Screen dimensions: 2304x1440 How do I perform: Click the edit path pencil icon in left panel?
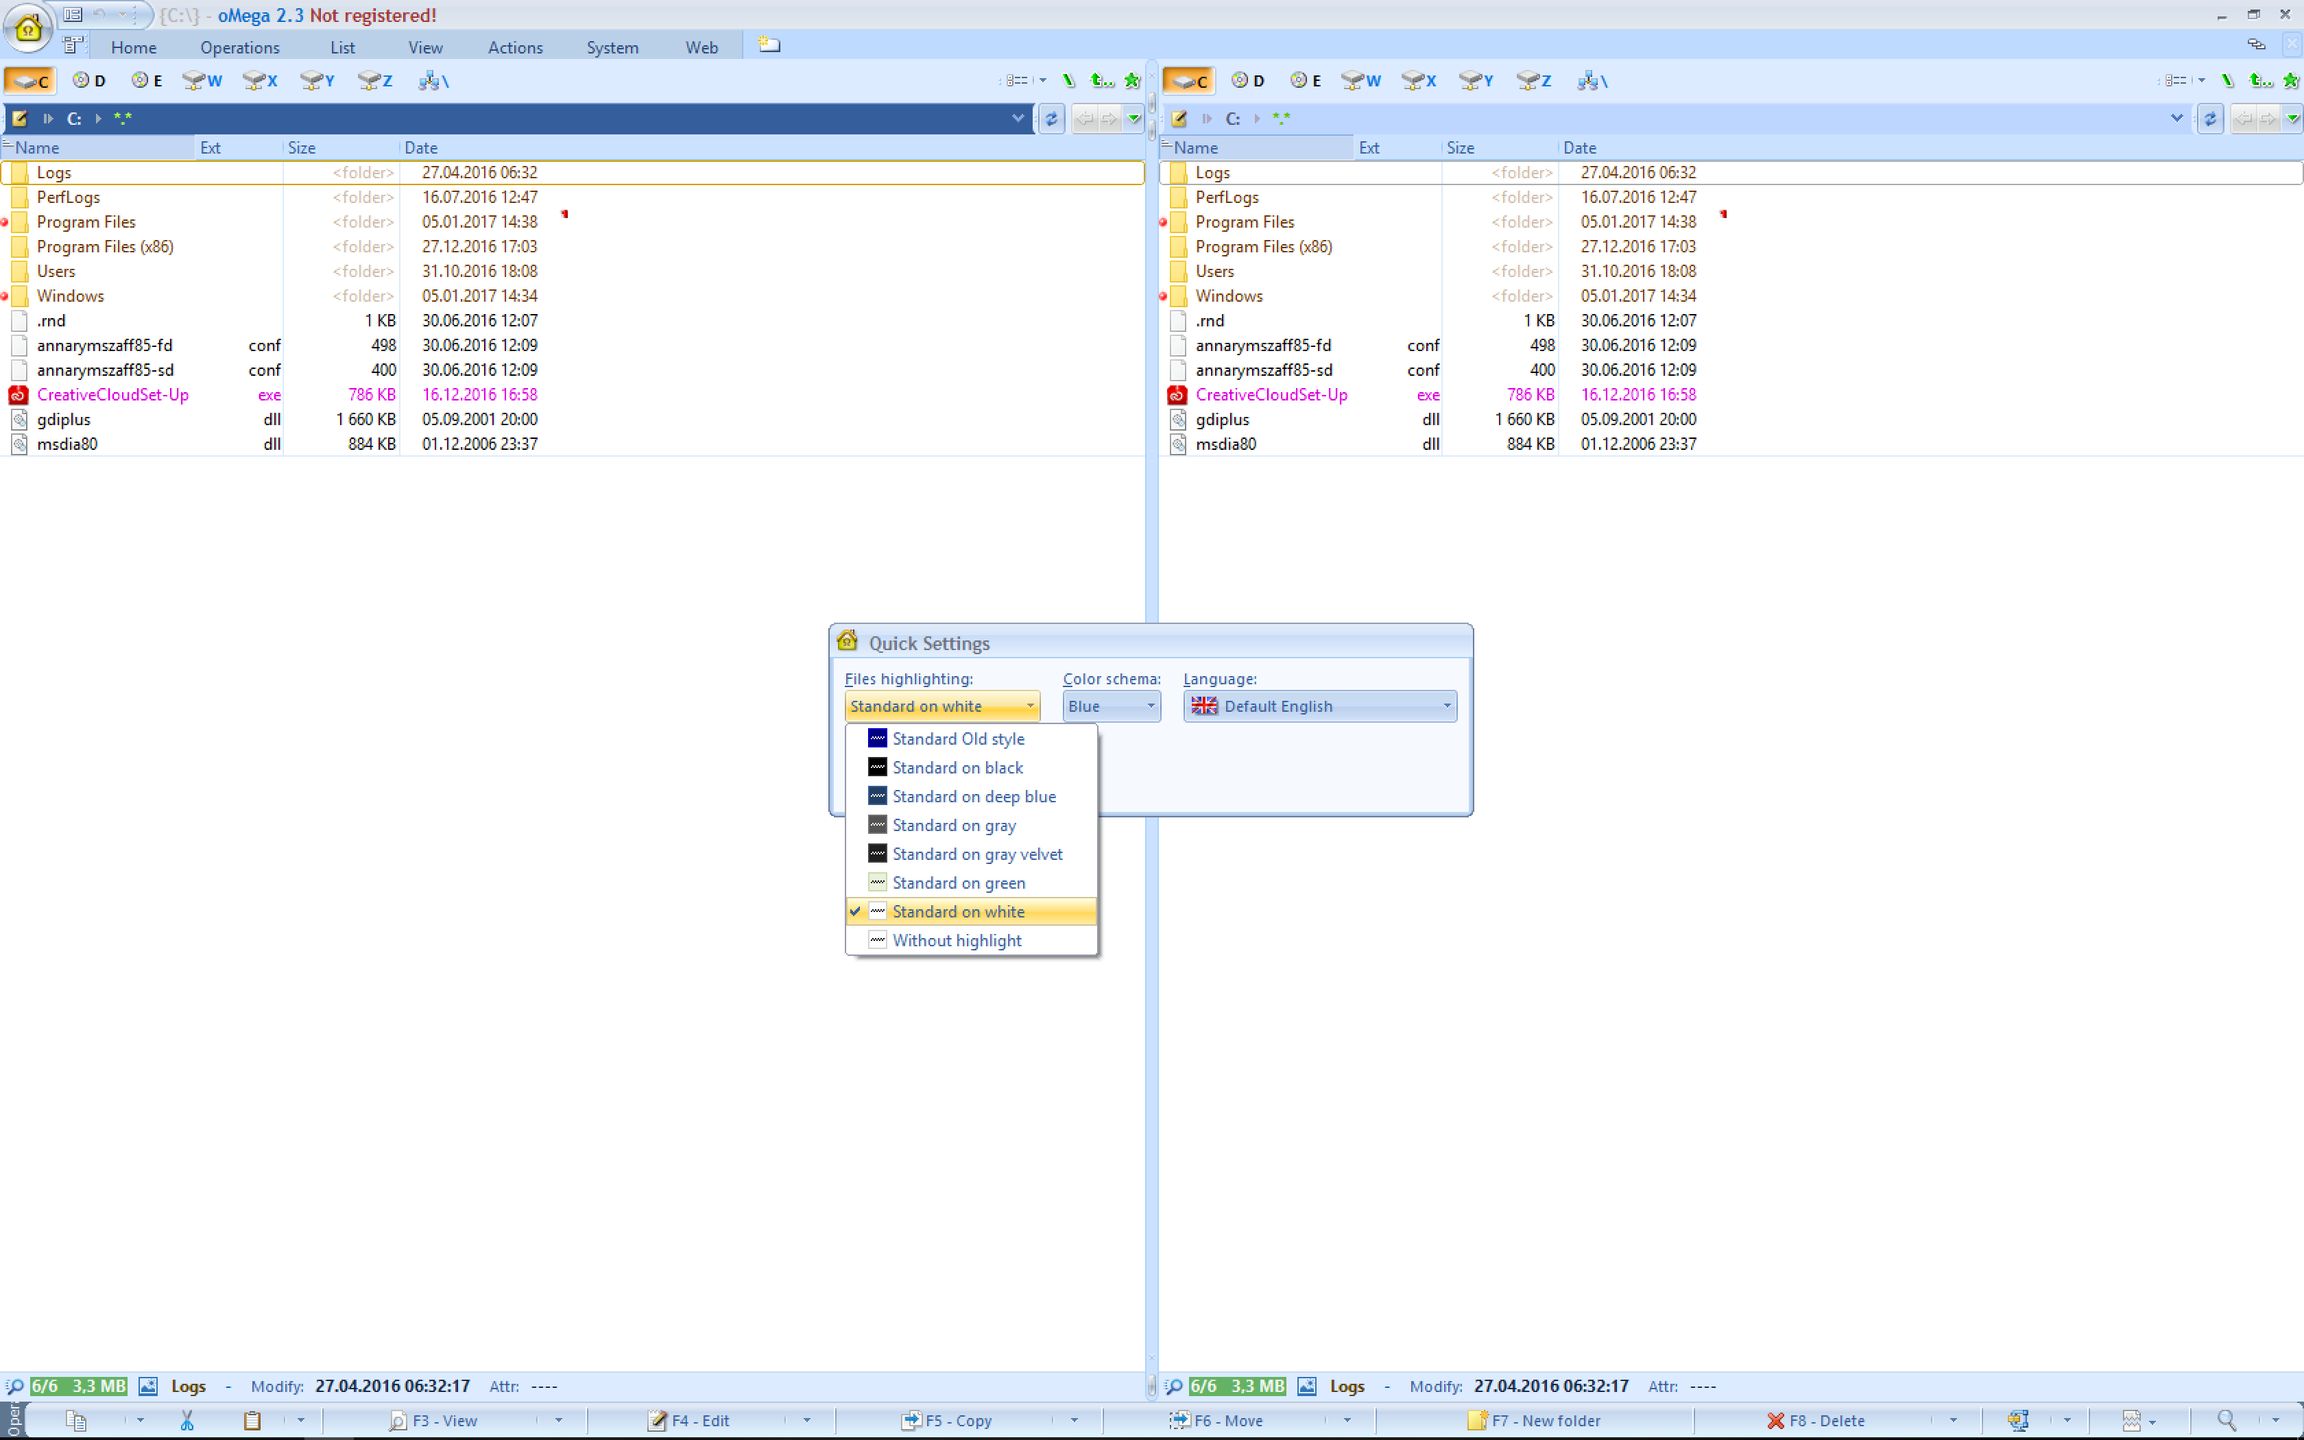[20, 119]
